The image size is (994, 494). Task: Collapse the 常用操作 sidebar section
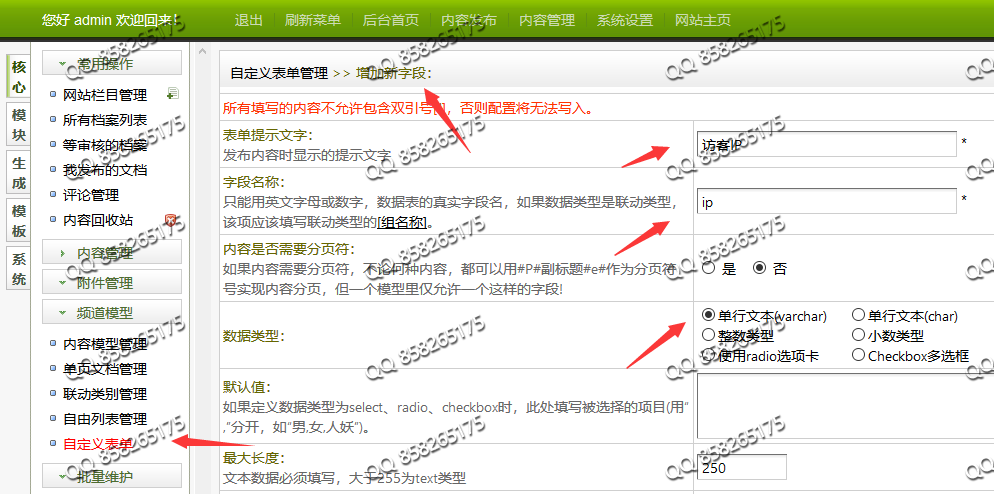pos(112,63)
